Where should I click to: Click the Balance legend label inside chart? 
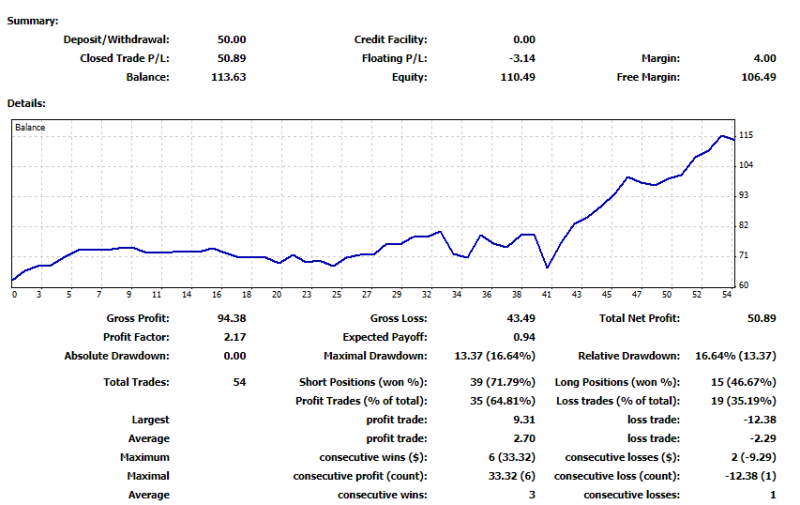(x=31, y=128)
